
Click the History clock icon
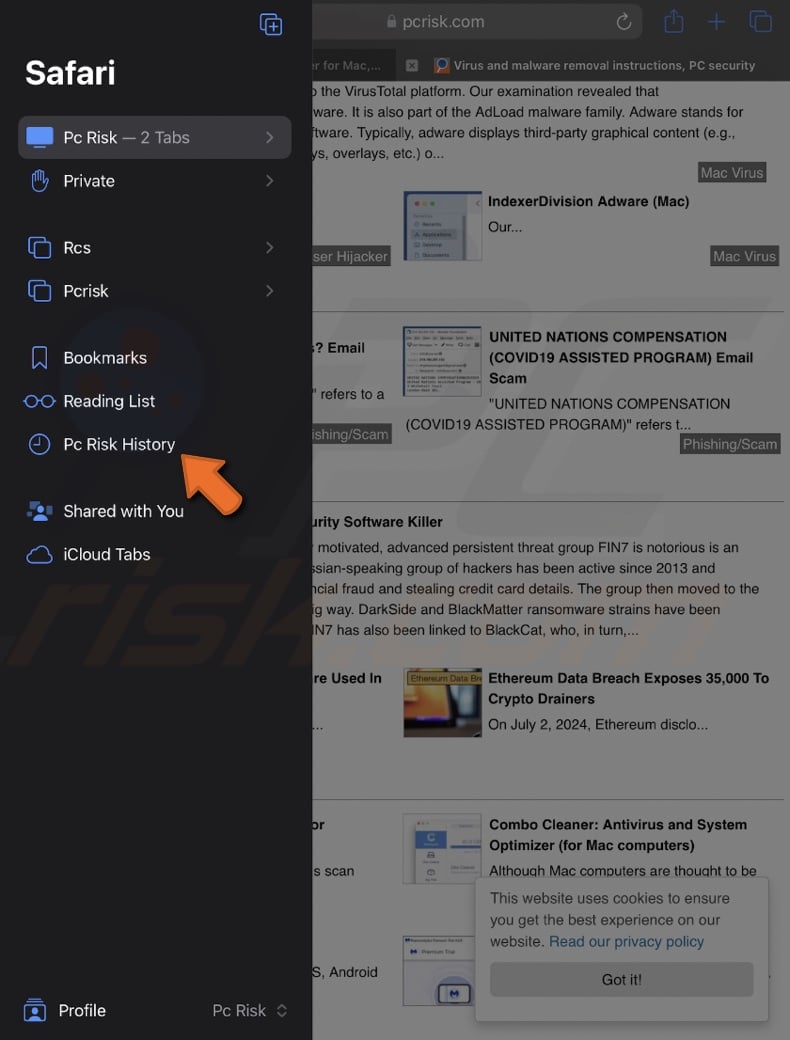pos(39,444)
